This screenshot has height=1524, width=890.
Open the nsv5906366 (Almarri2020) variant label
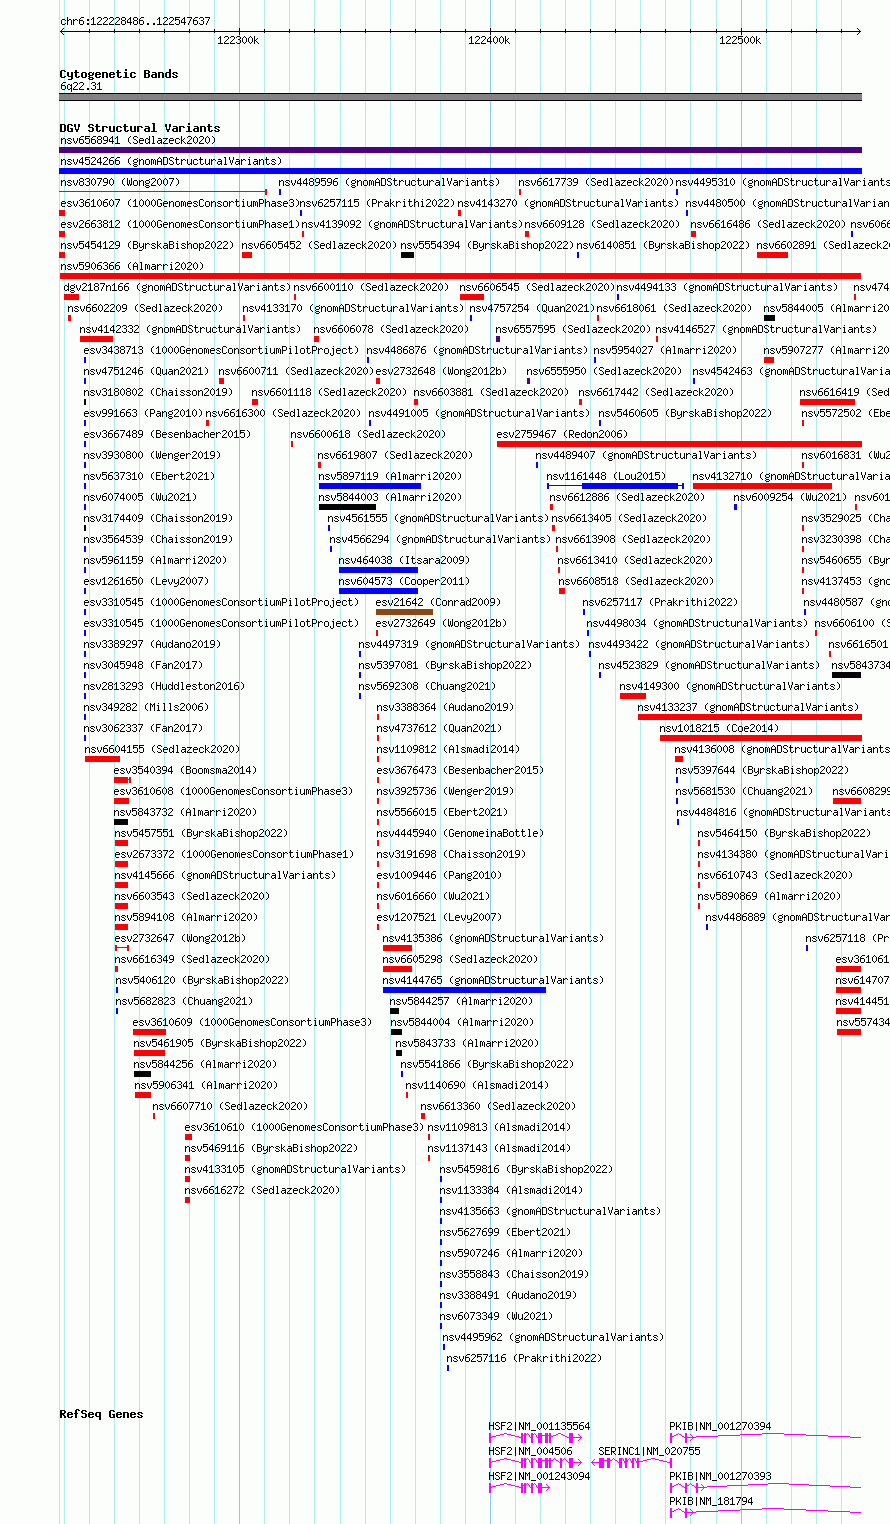click(132, 266)
